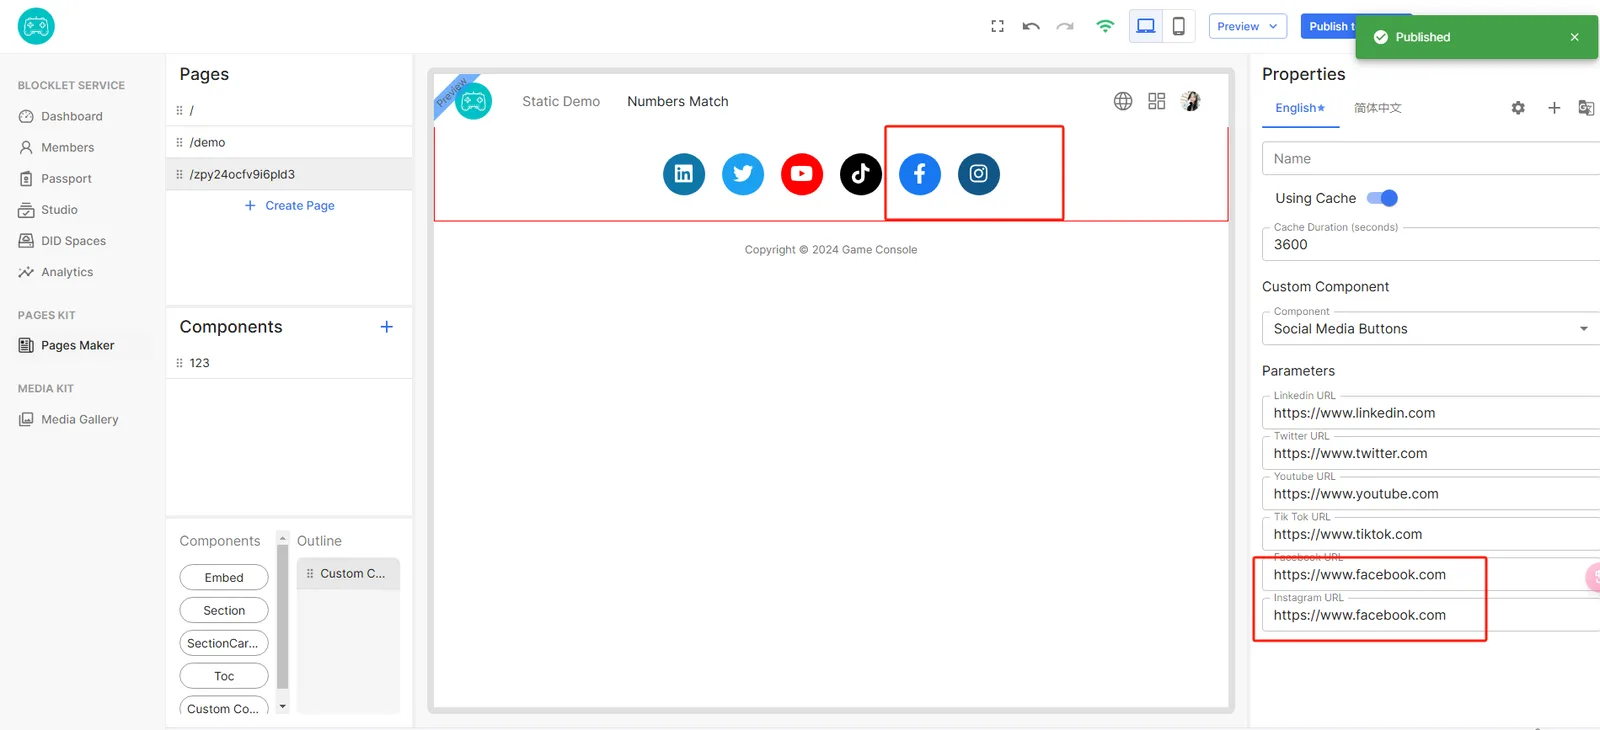Dismiss the Published notification

pos(1575,37)
